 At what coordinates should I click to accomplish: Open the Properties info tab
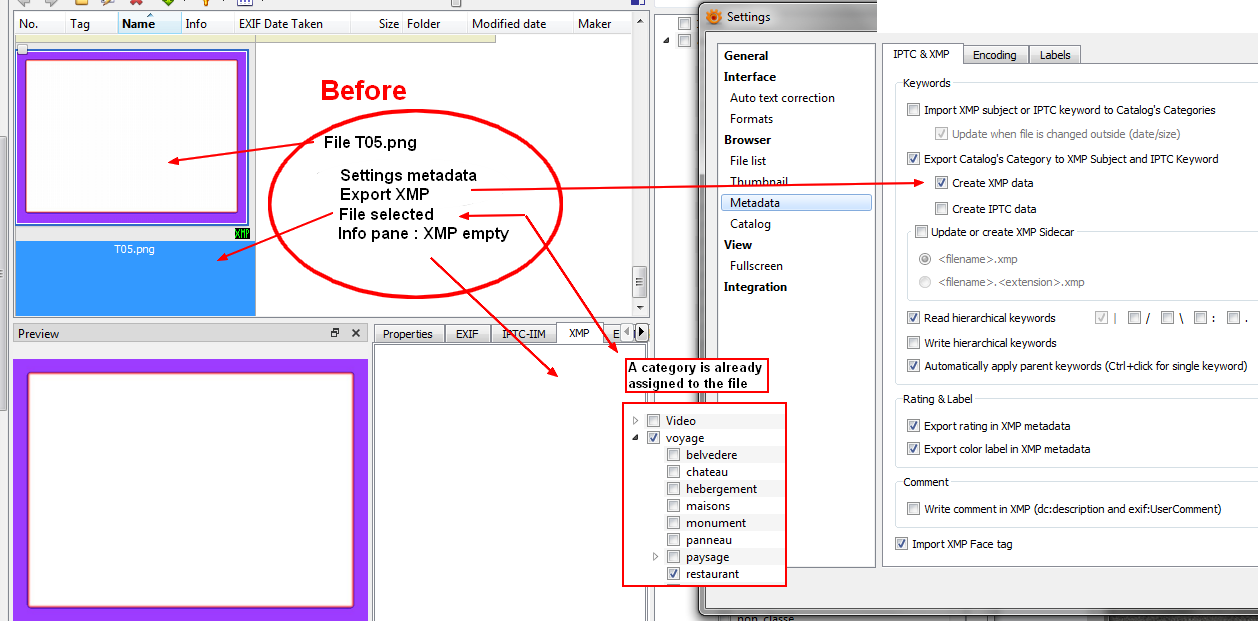(408, 333)
